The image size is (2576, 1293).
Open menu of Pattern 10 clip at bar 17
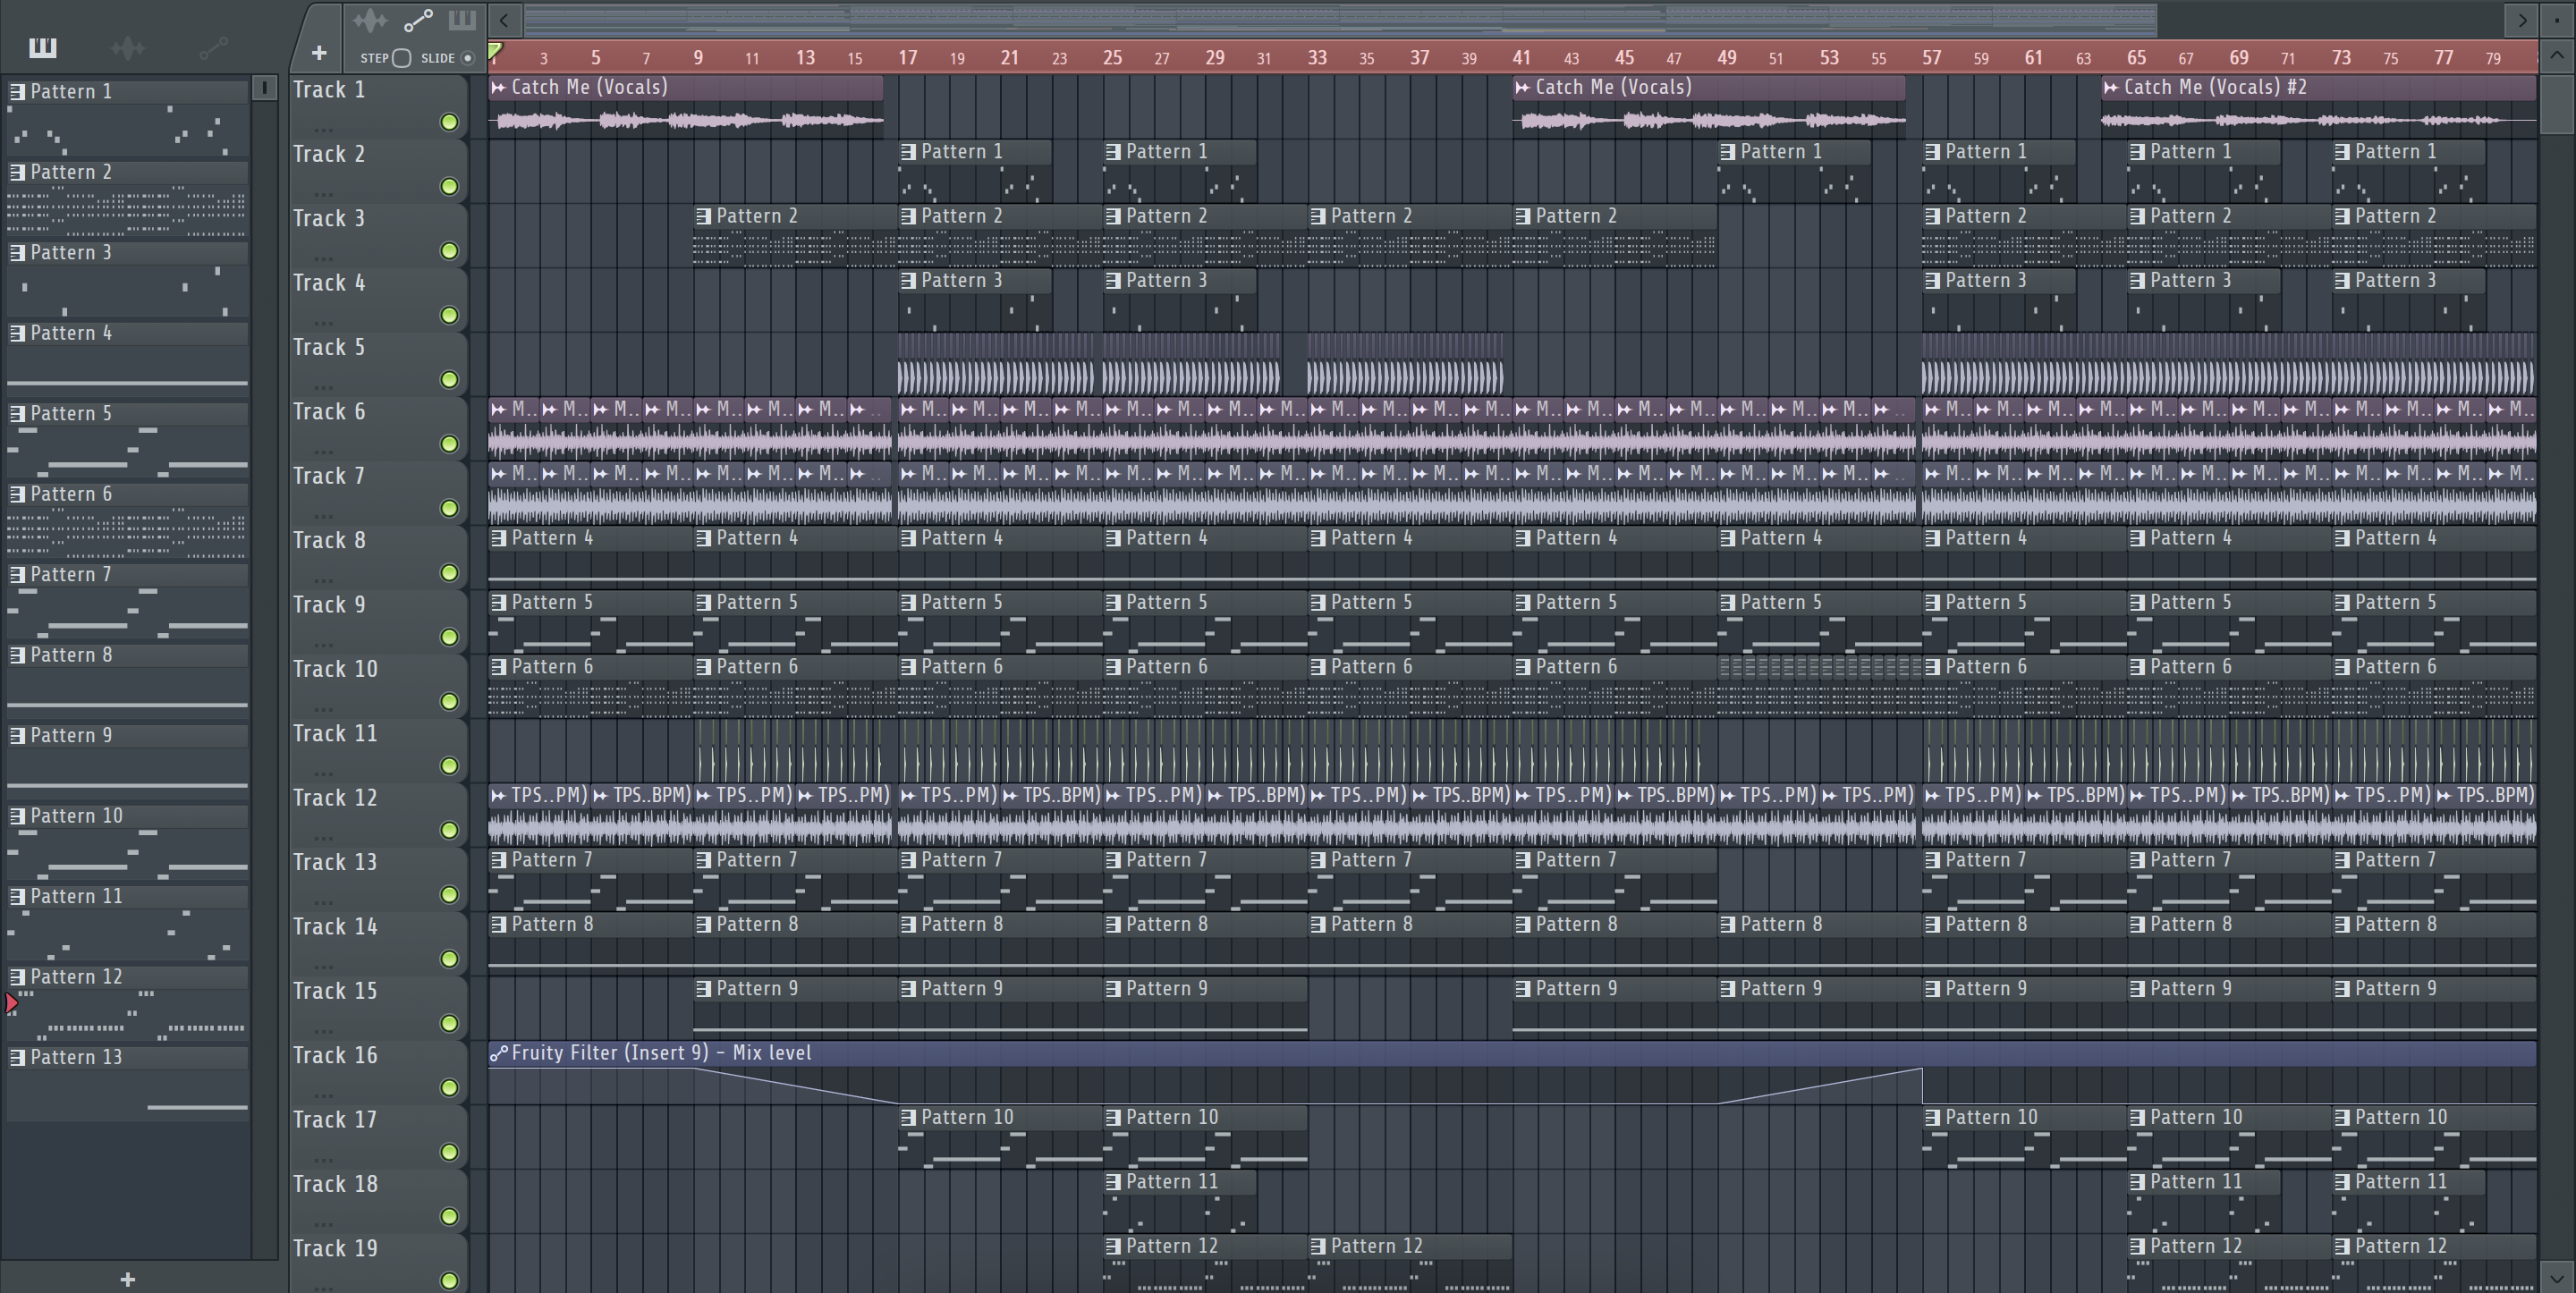coord(908,1118)
